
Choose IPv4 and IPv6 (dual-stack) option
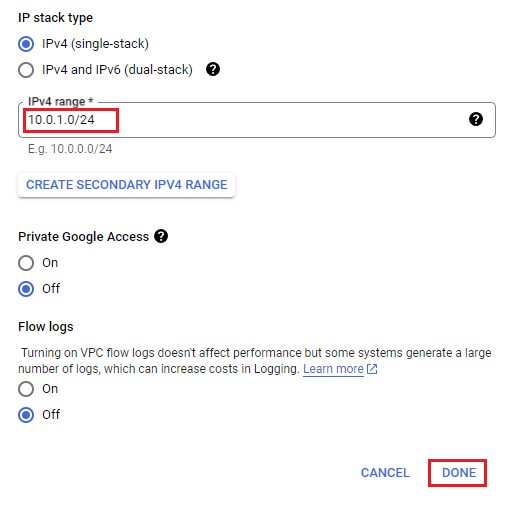point(26,70)
